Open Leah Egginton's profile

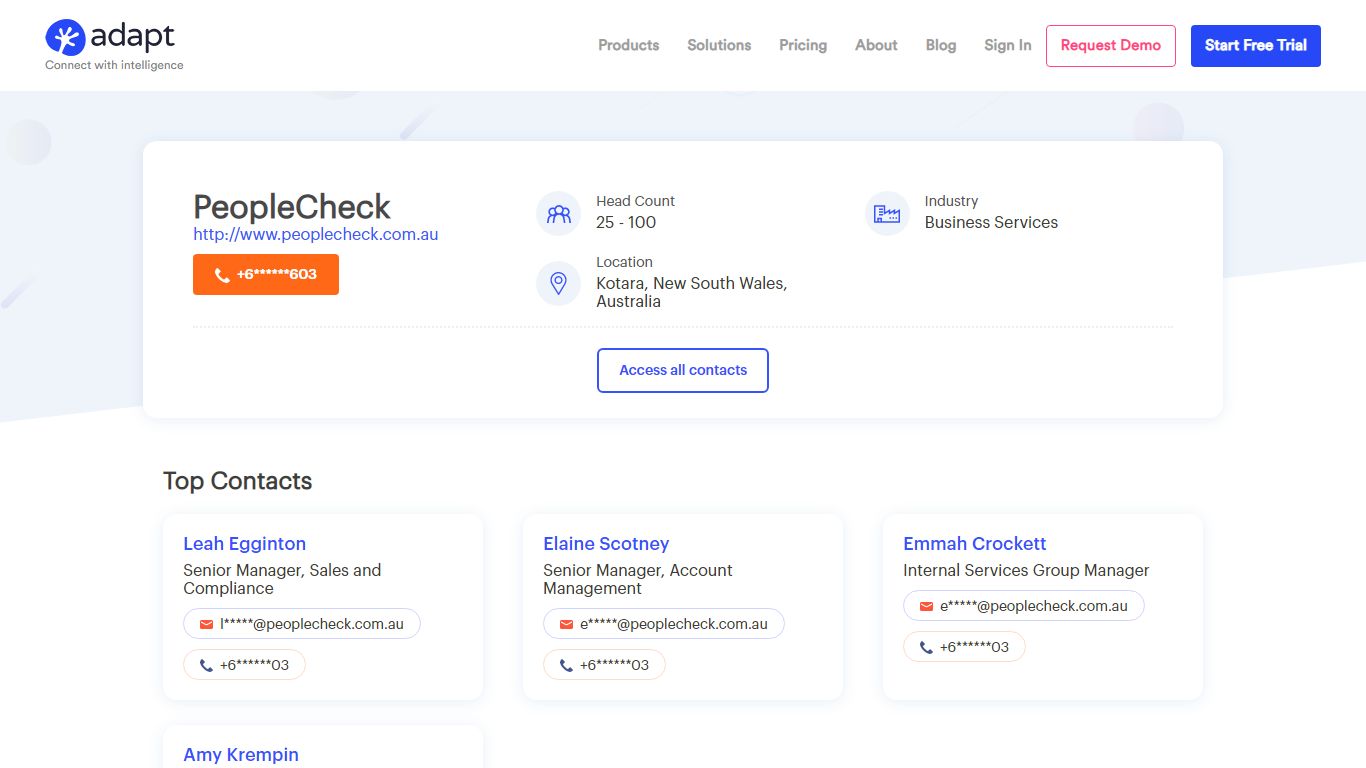[245, 544]
